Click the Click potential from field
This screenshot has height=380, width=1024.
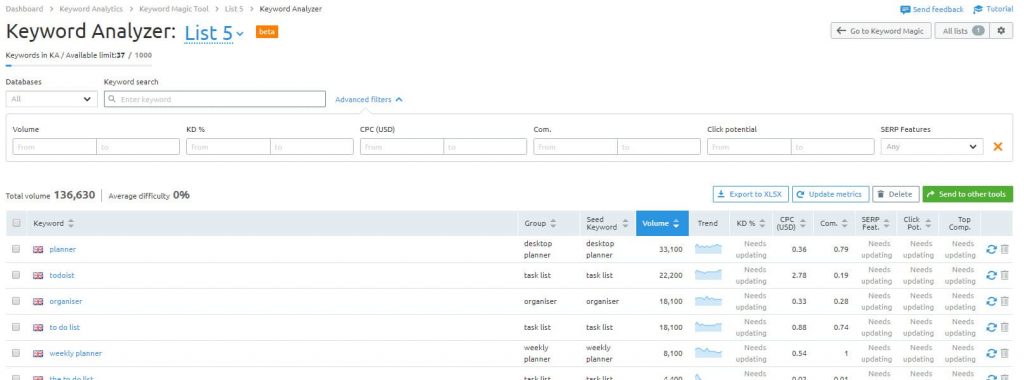coord(749,147)
